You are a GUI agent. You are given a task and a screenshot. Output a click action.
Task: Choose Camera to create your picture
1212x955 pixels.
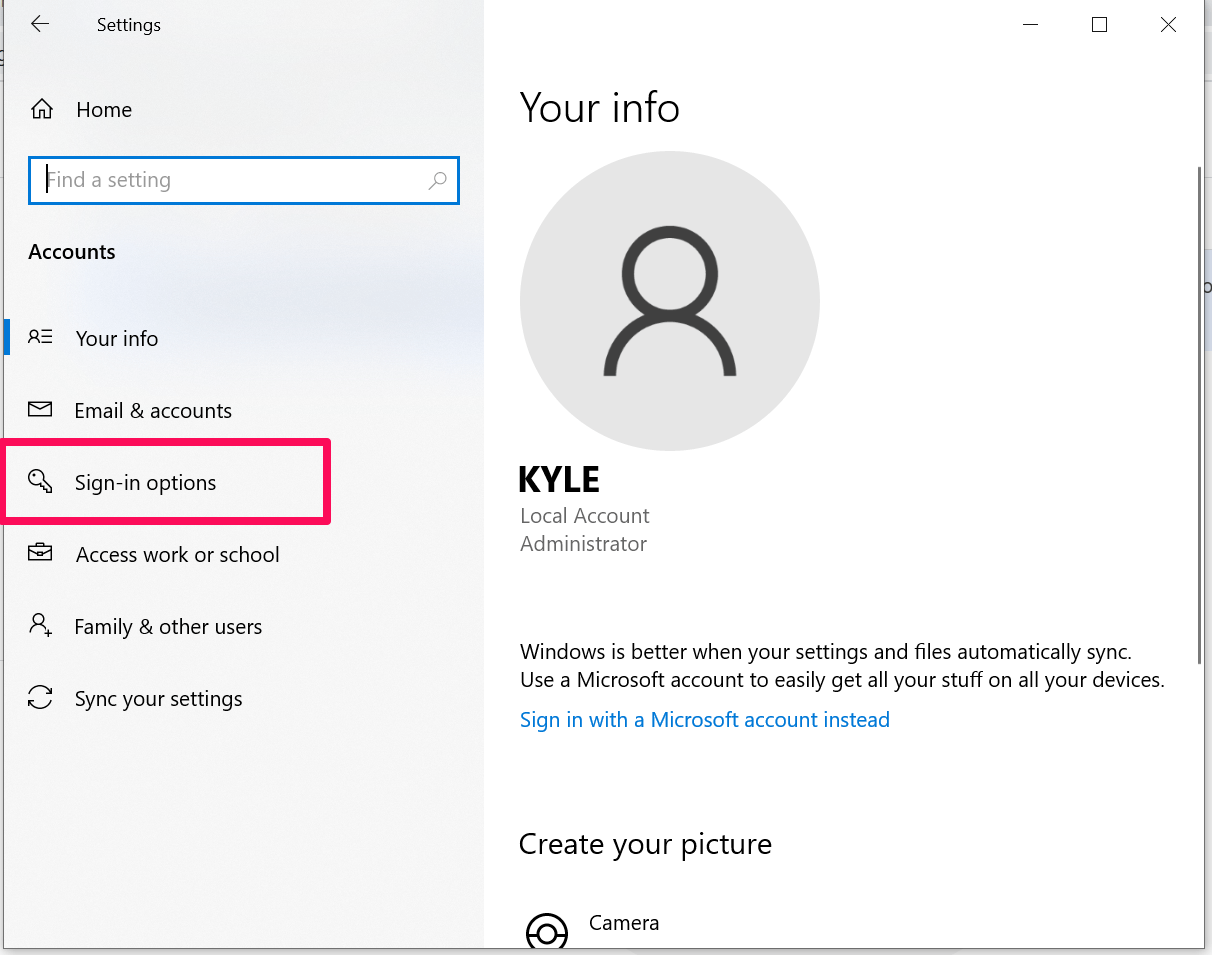click(624, 923)
